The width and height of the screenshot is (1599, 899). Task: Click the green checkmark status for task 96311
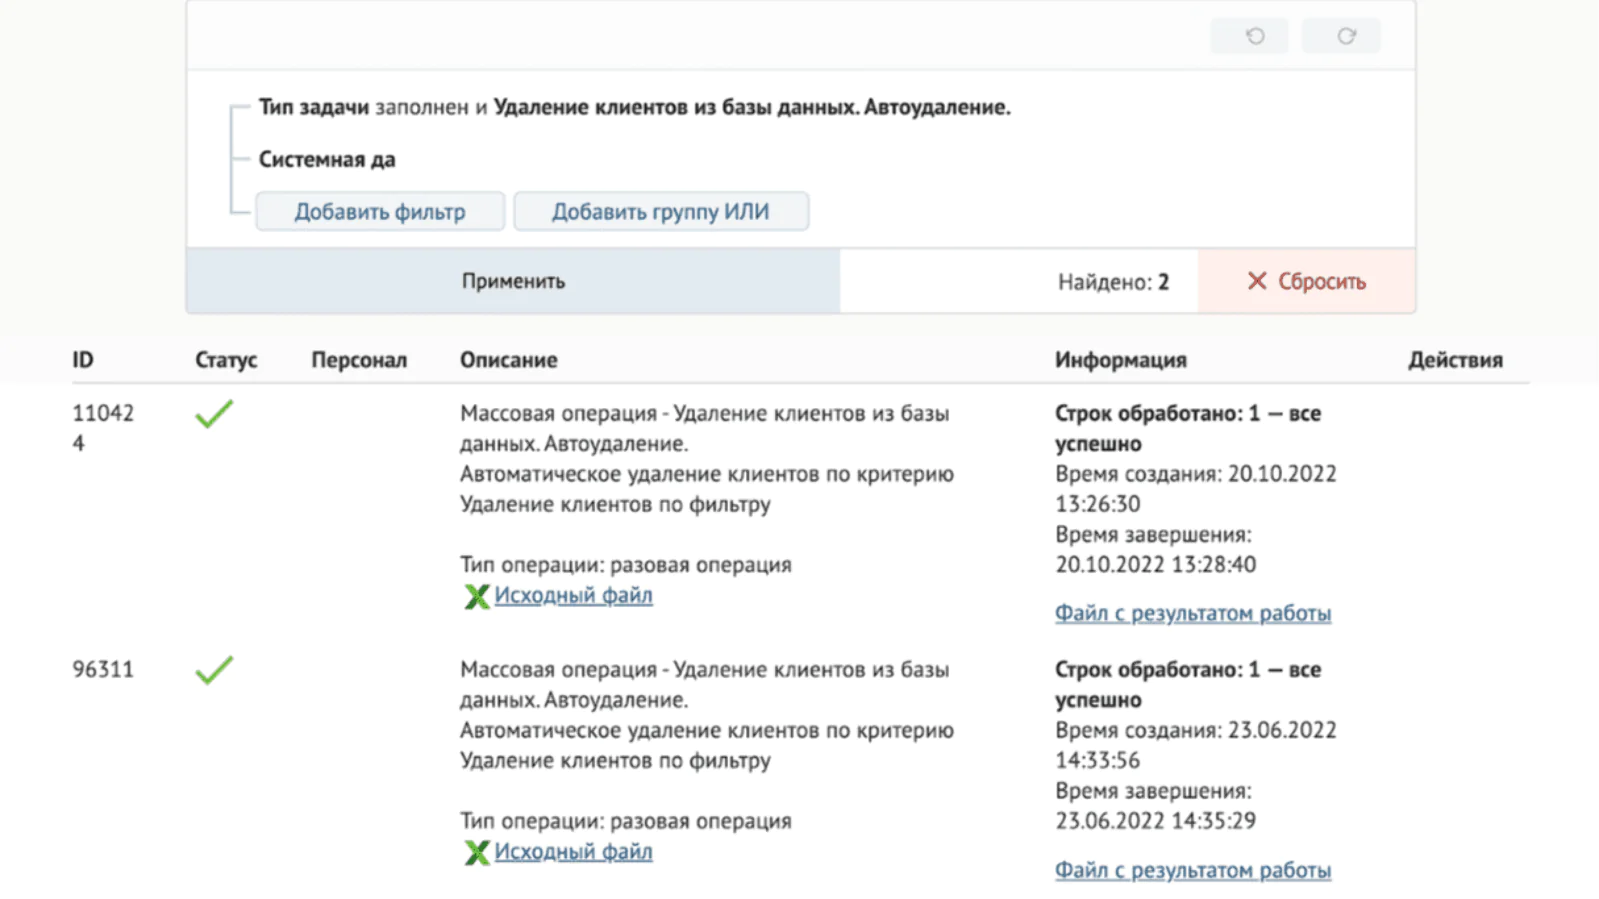click(x=214, y=670)
